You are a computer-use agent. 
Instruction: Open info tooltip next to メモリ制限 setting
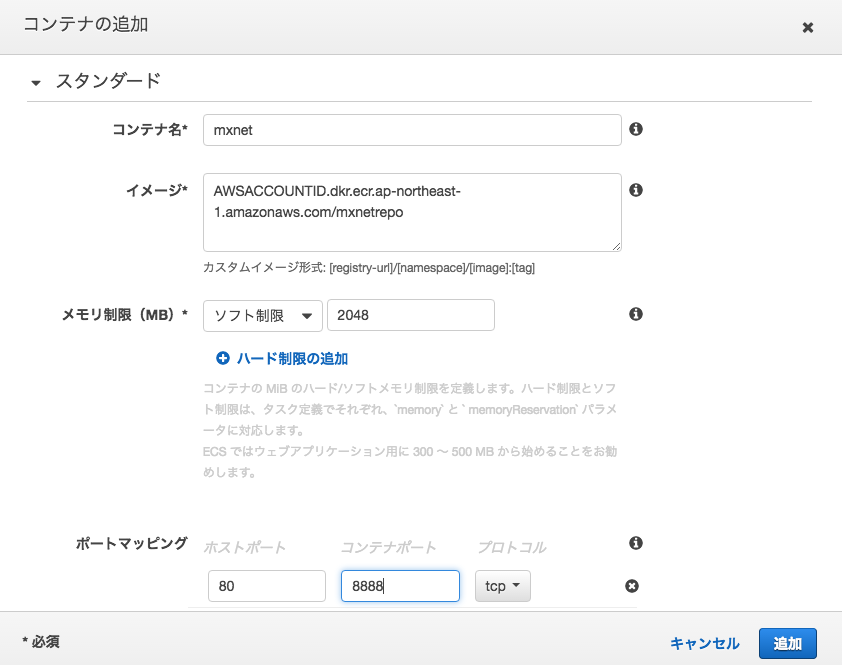pos(634,314)
